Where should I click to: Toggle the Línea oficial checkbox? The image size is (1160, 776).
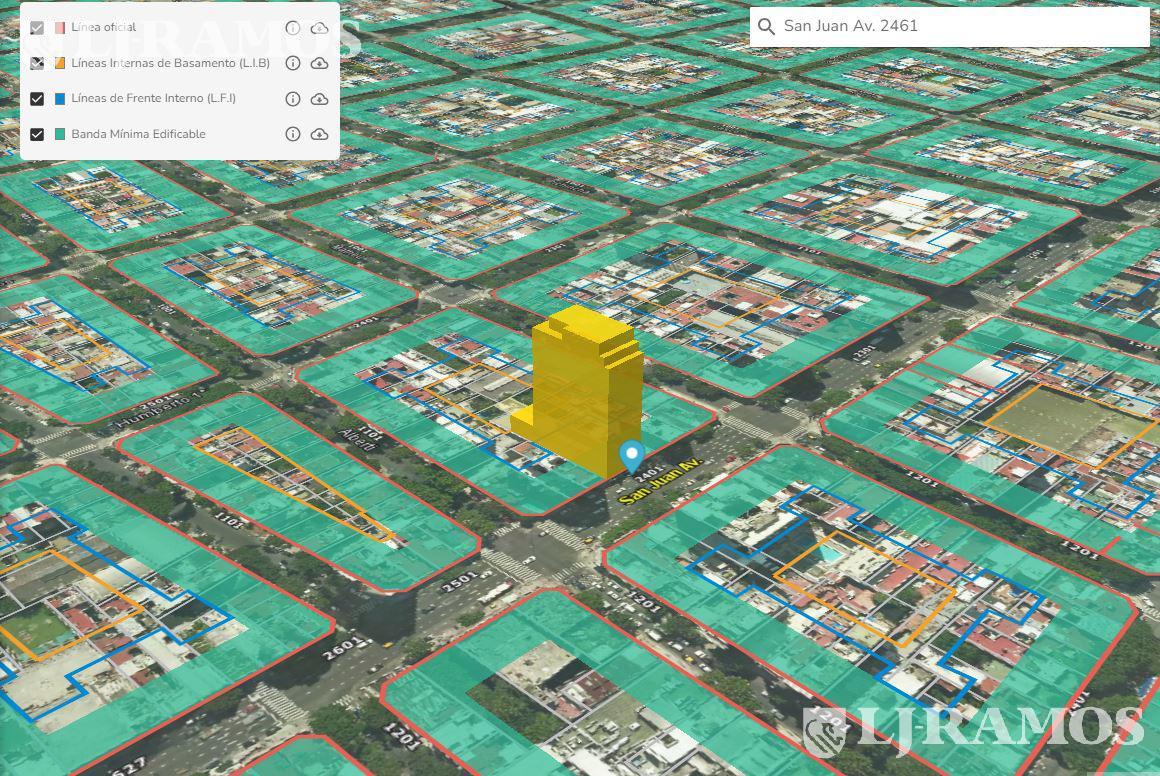(x=37, y=28)
